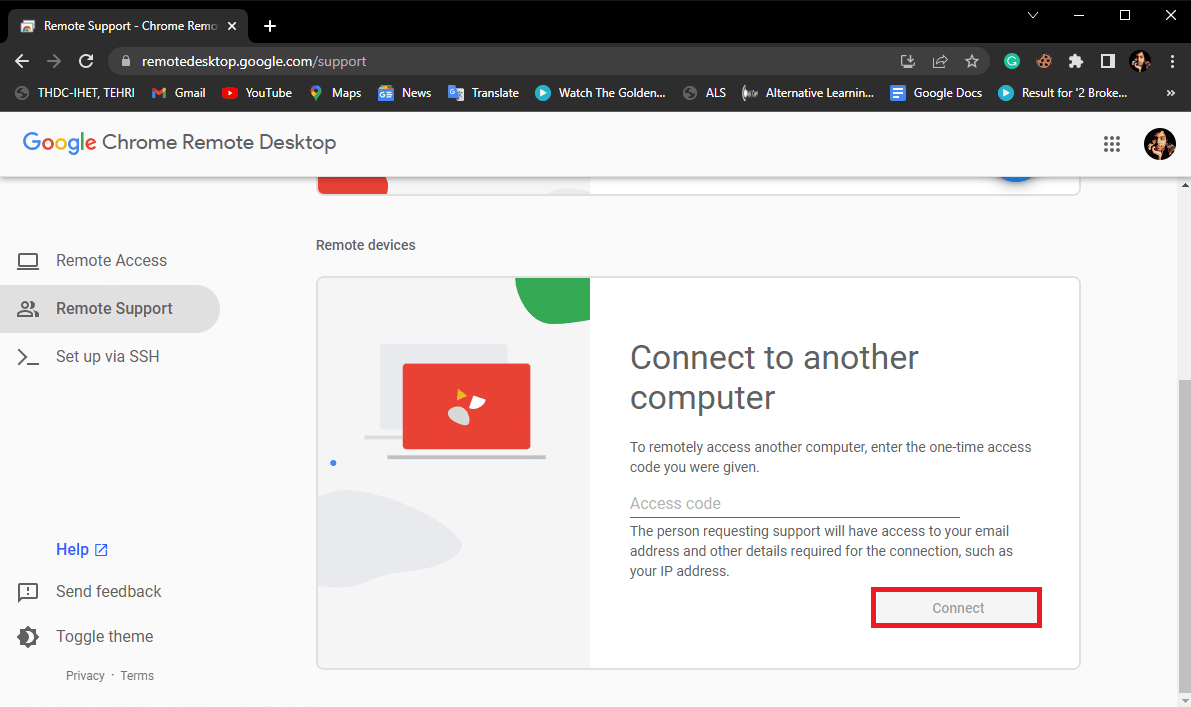Image resolution: width=1191 pixels, height=707 pixels.
Task: Open the THDC-IHET, TEHRI bookmark
Action: click(x=75, y=93)
